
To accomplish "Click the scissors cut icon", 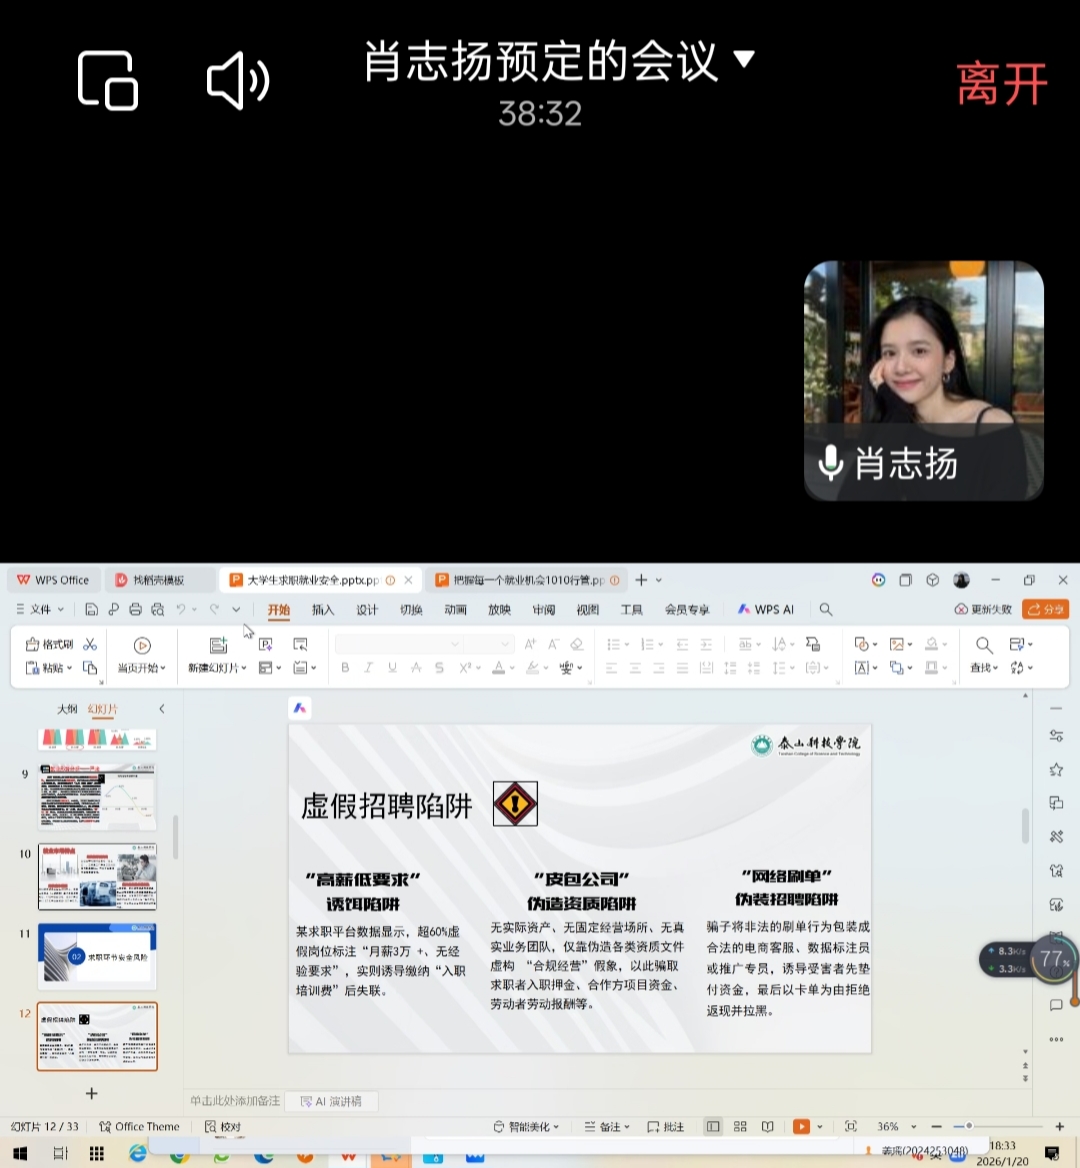I will coord(90,644).
